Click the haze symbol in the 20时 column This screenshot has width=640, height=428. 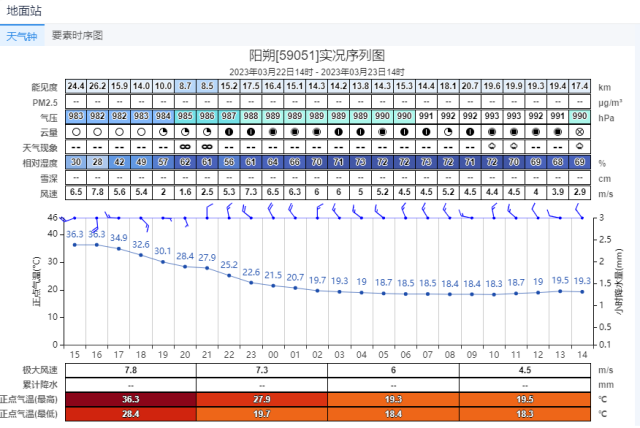pyautogui.click(x=185, y=147)
